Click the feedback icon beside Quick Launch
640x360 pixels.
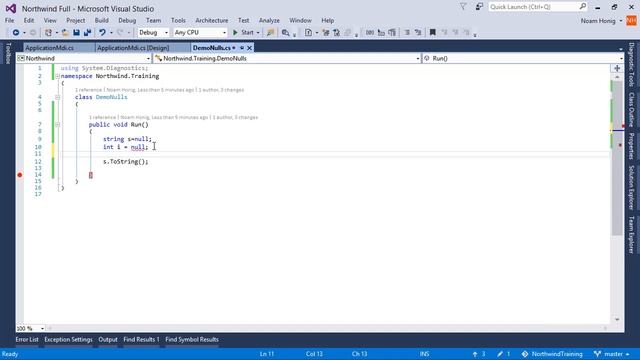pos(479,7)
